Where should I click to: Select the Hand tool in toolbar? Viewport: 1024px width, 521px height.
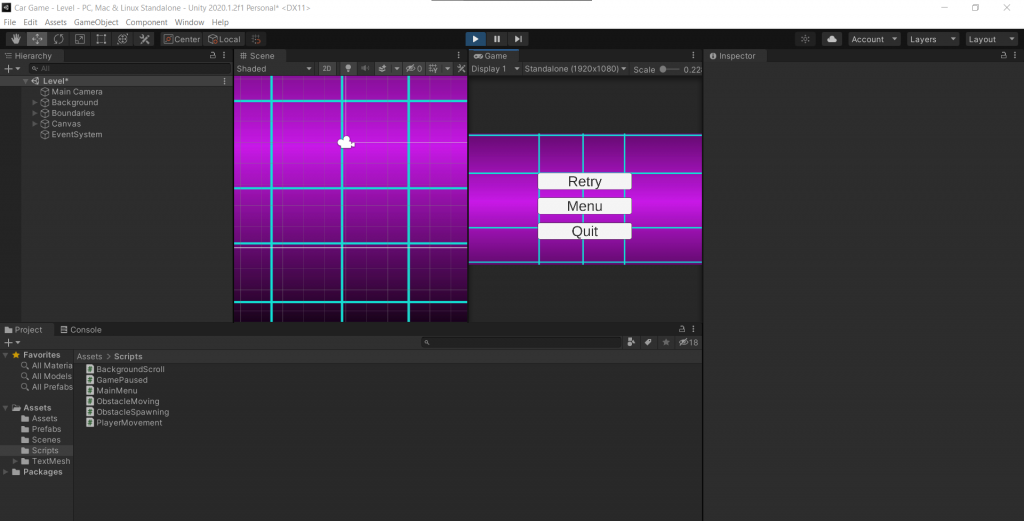pyautogui.click(x=15, y=39)
